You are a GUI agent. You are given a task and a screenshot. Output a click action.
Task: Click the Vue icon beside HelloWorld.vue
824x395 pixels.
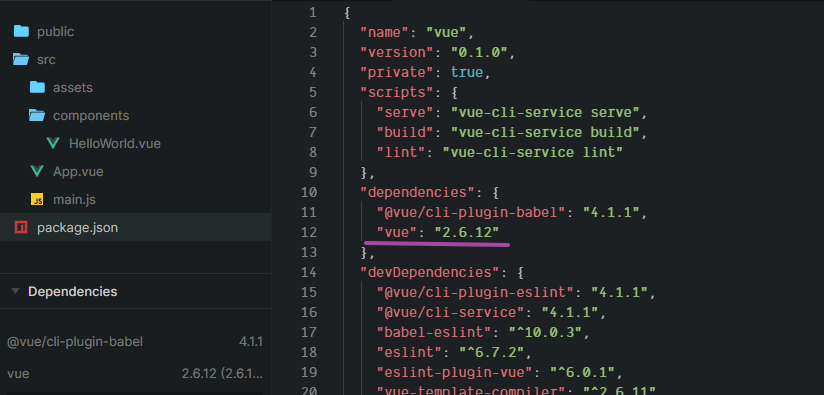pos(53,143)
